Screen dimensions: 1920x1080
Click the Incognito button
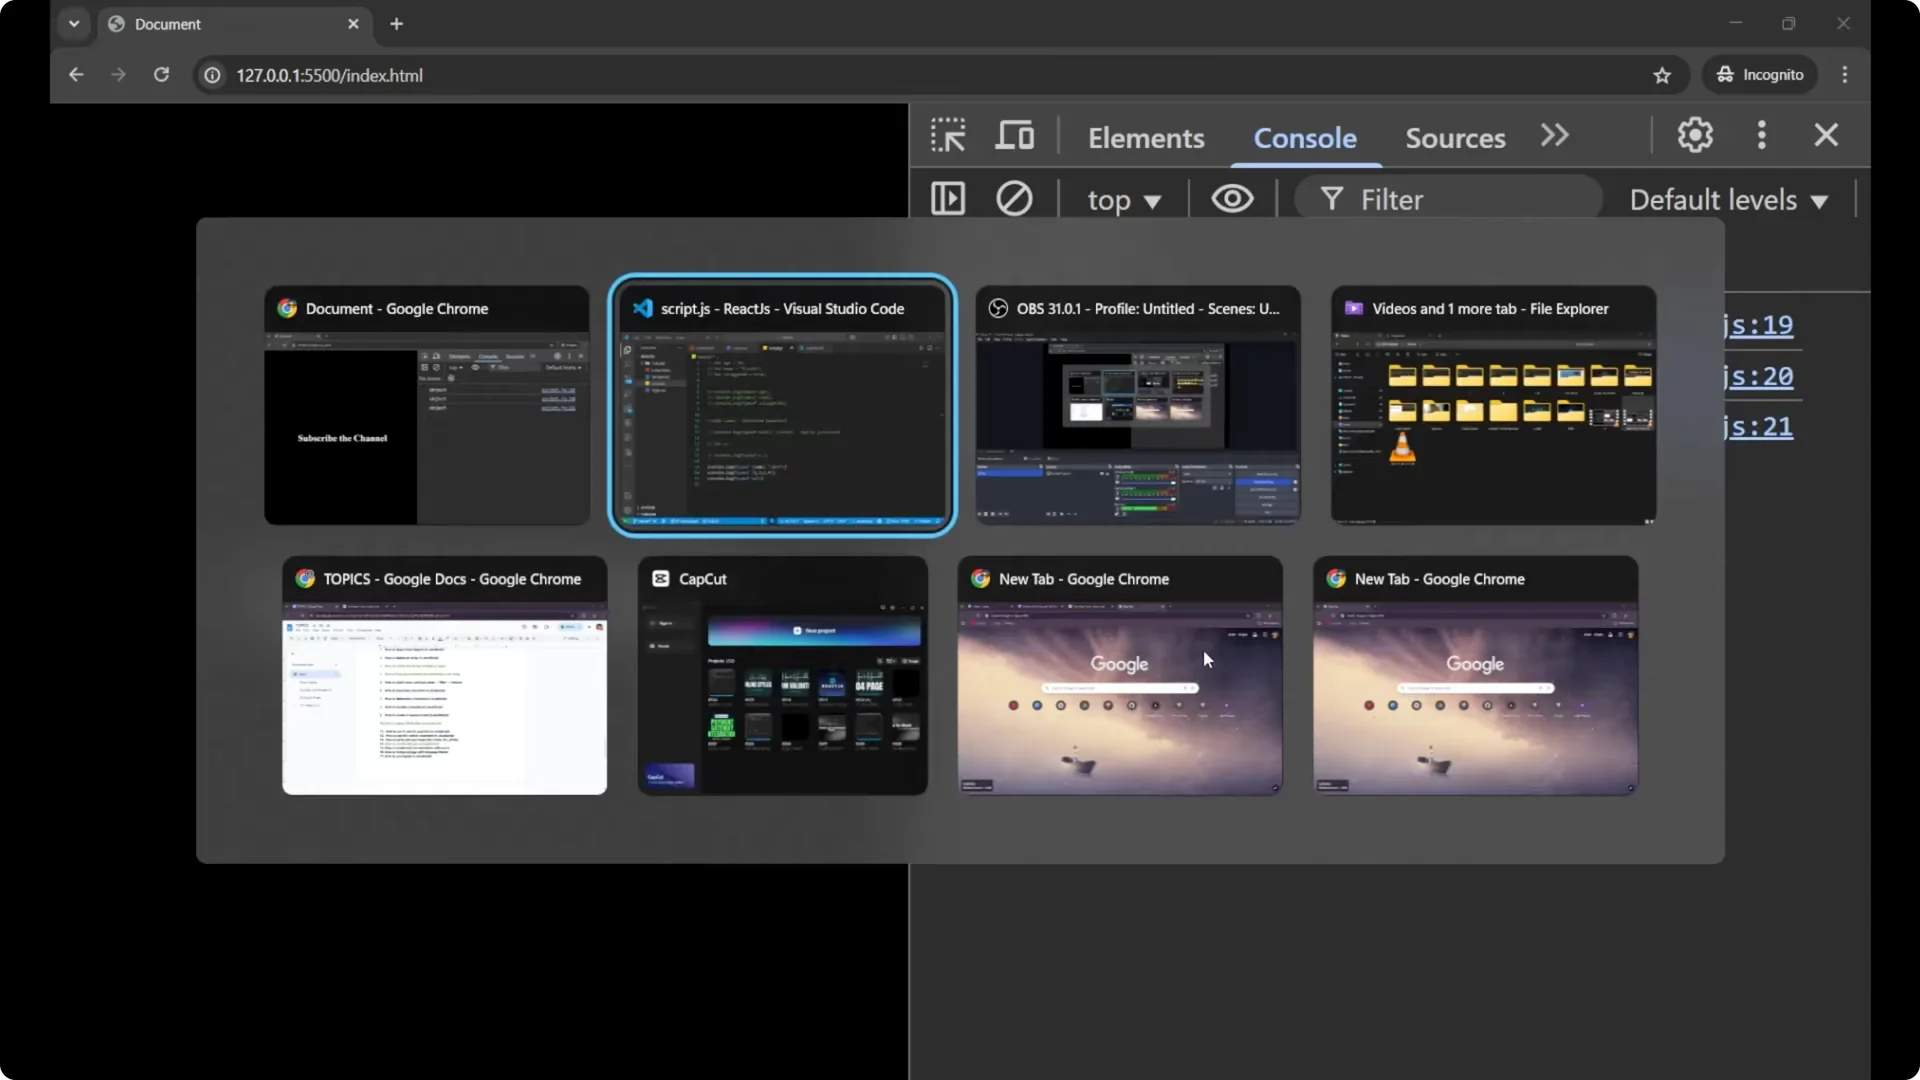tap(1760, 75)
